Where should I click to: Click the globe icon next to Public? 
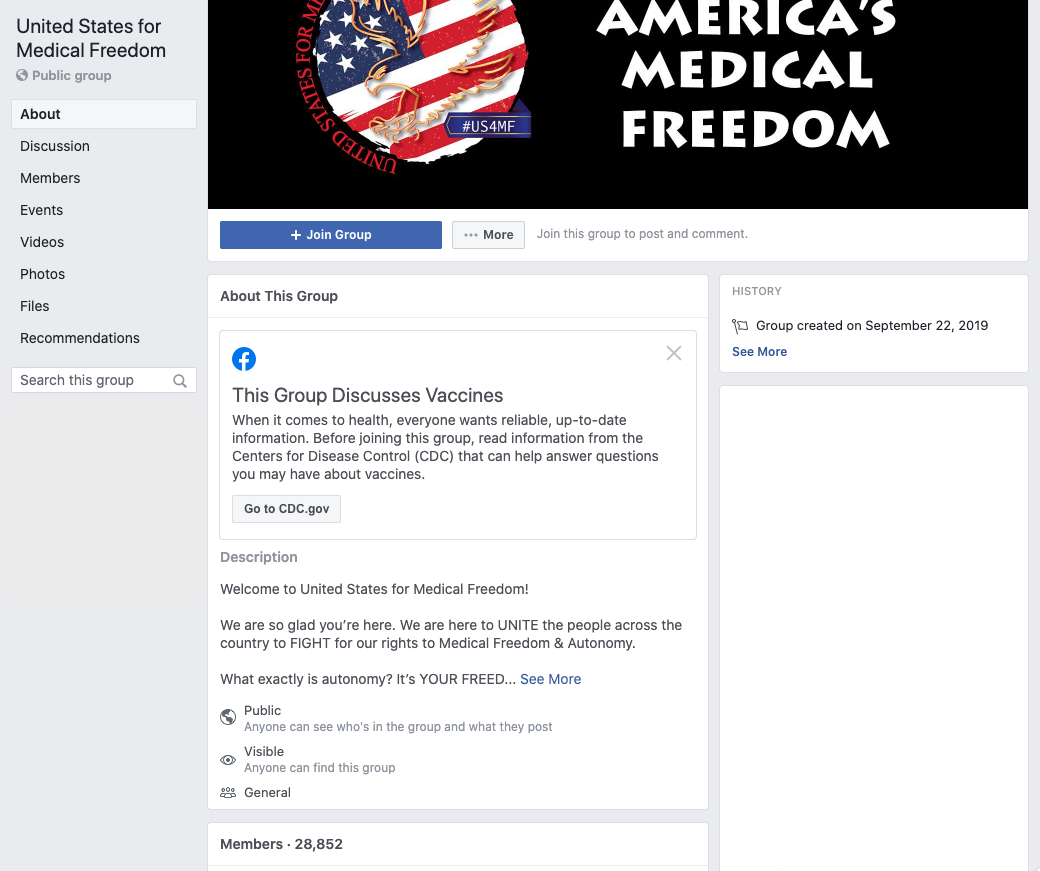(x=228, y=717)
